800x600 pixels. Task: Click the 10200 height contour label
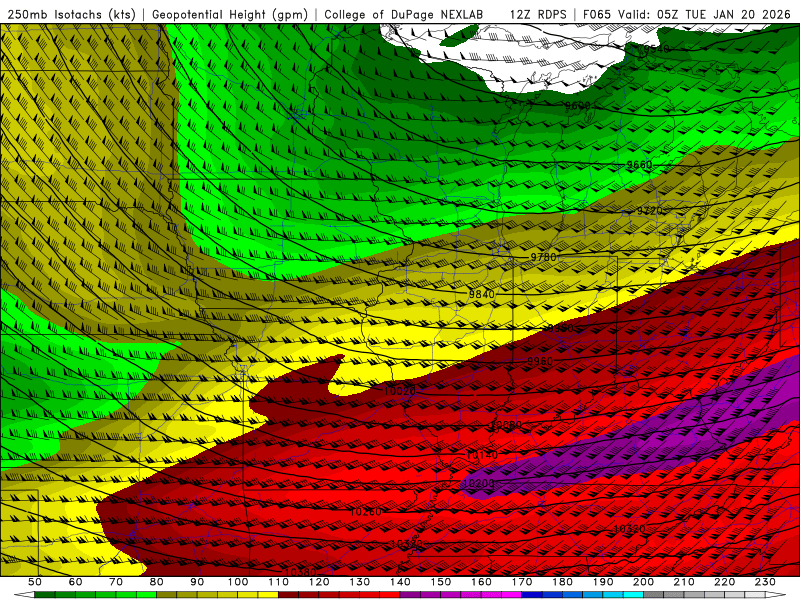pos(479,483)
